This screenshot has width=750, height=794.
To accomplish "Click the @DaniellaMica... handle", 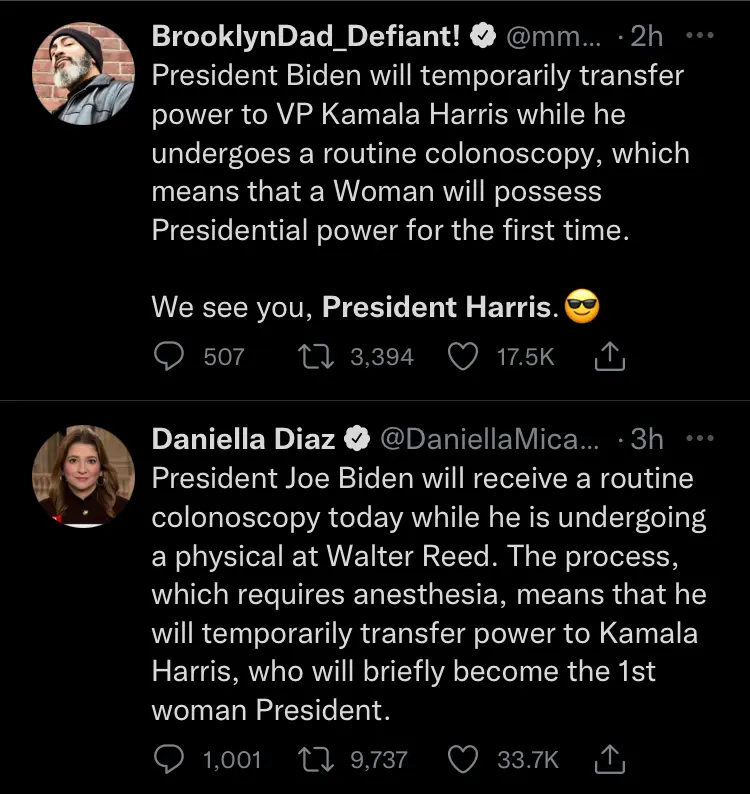I will (490, 439).
